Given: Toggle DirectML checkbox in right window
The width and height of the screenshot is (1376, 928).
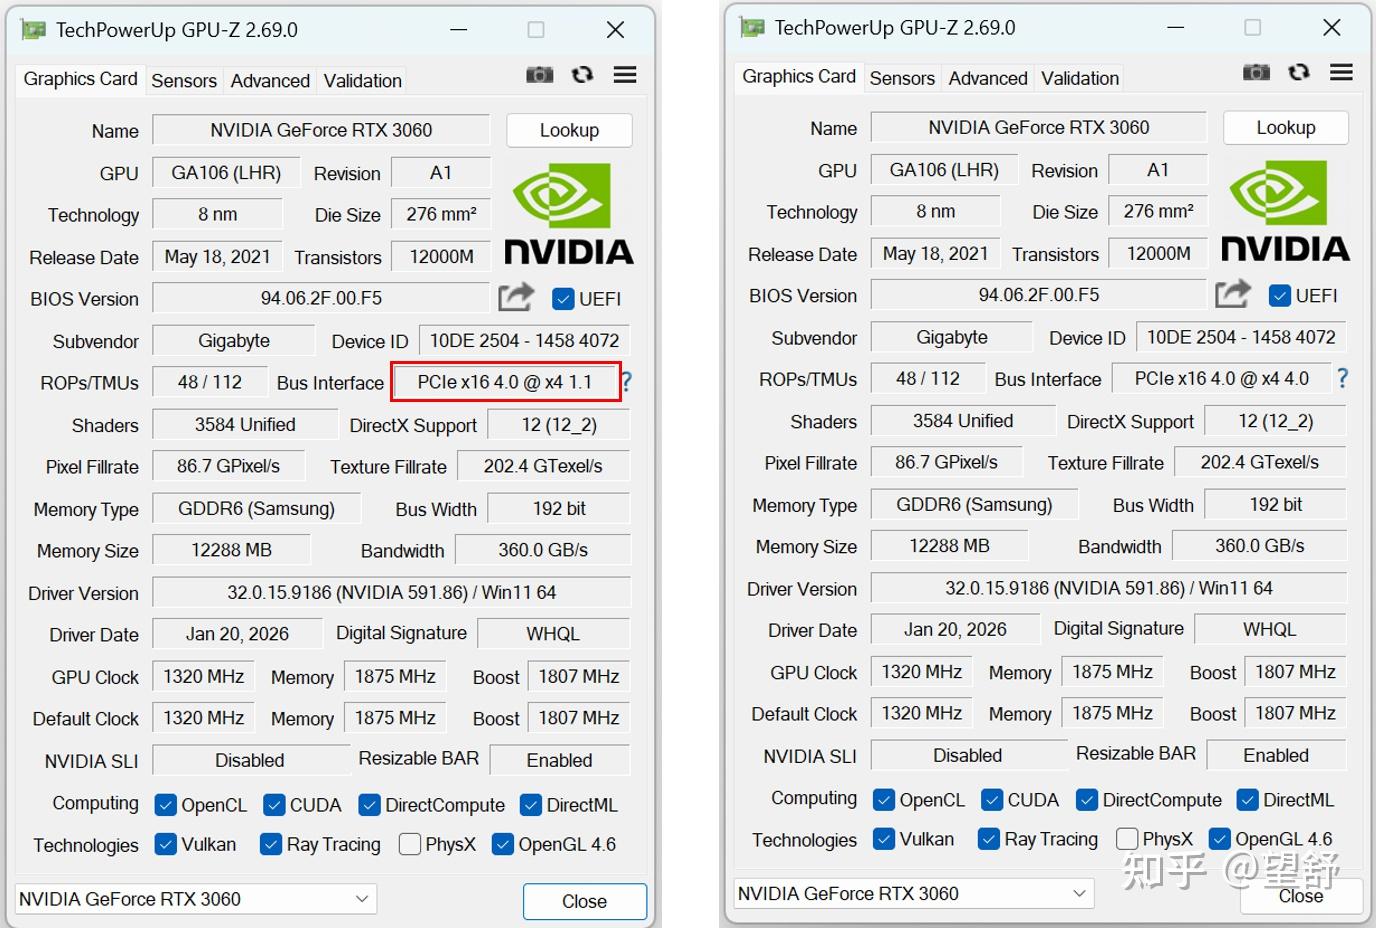Looking at the screenshot, I should 1248,800.
